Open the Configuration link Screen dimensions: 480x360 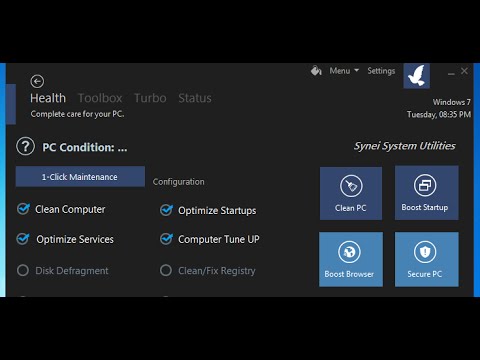[178, 182]
